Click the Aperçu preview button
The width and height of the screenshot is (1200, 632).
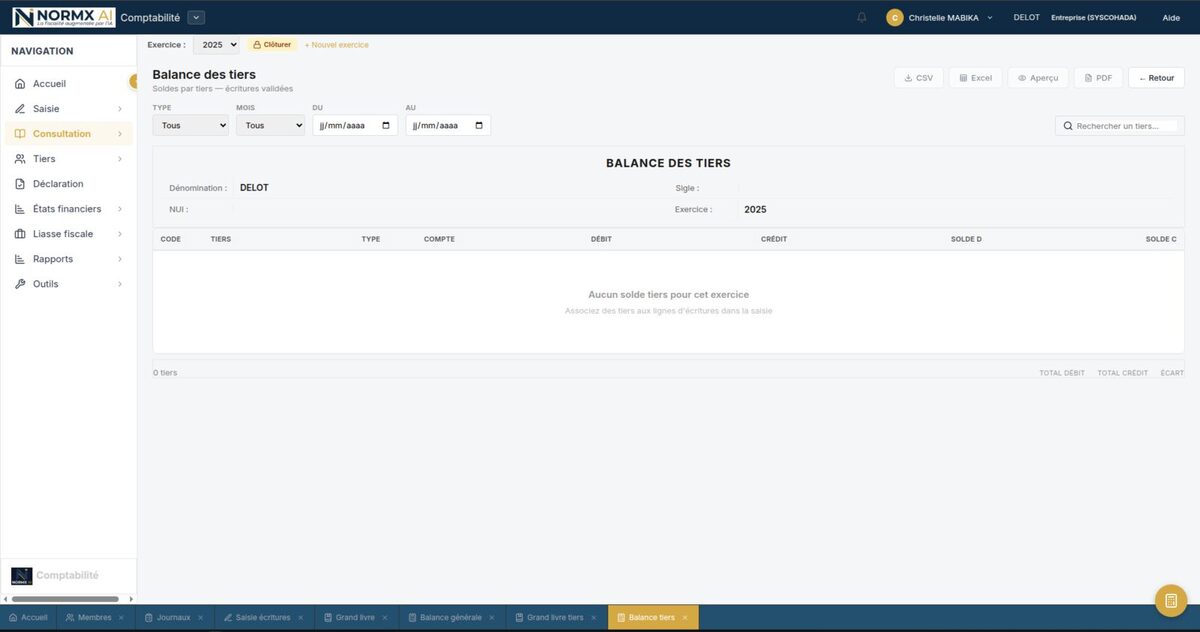pos(1038,78)
